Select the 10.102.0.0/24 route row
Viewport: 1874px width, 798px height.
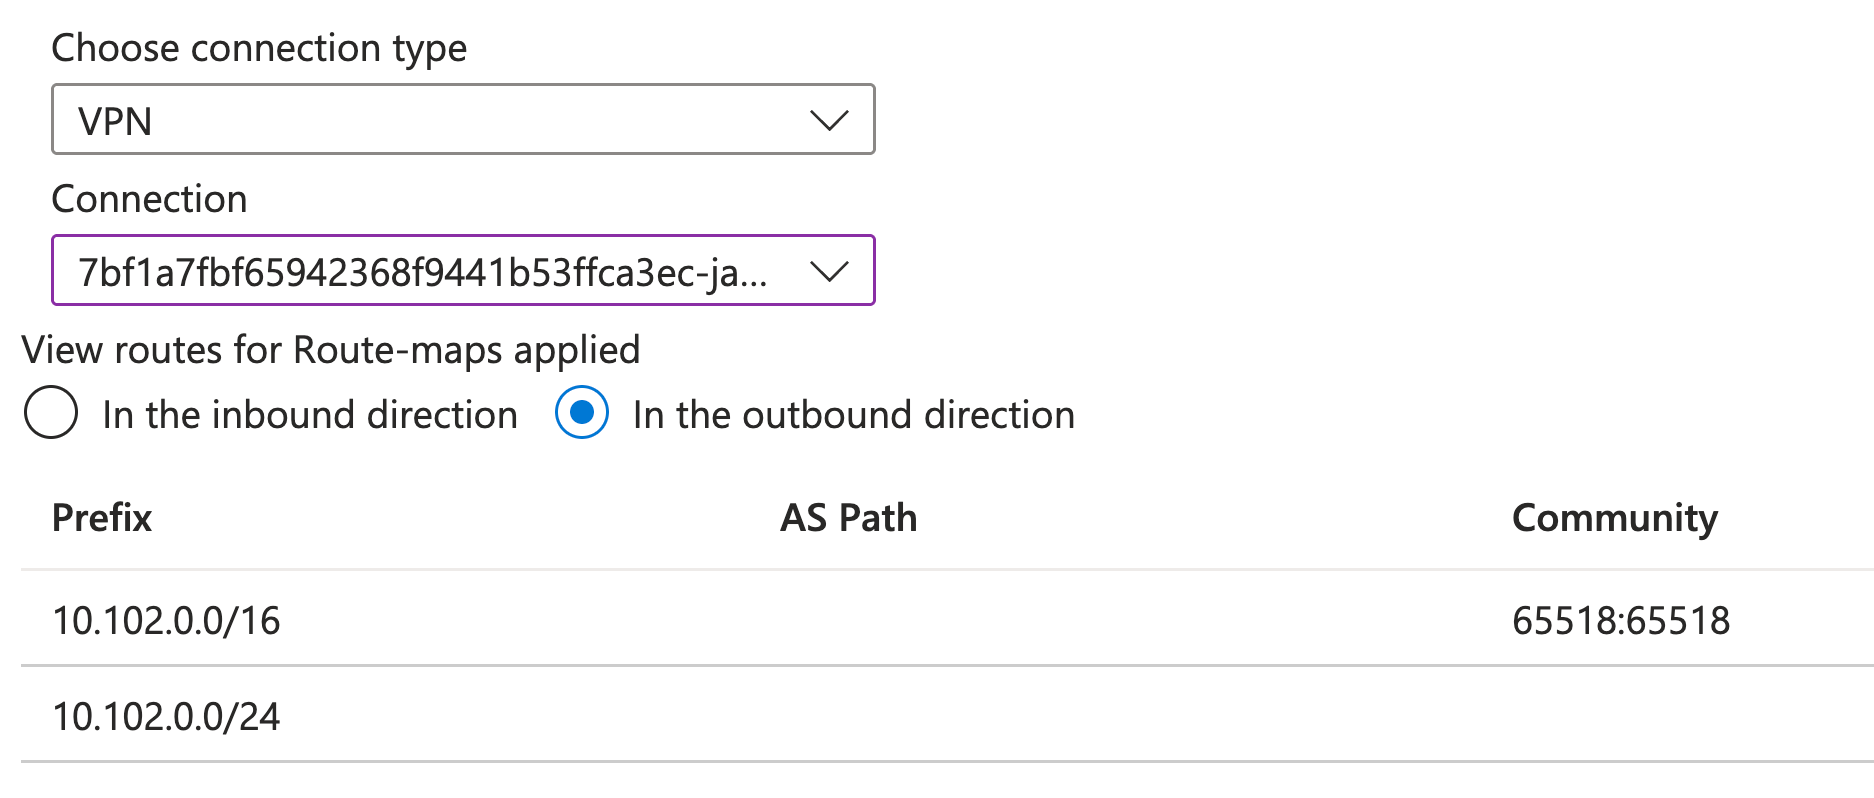pos(167,717)
